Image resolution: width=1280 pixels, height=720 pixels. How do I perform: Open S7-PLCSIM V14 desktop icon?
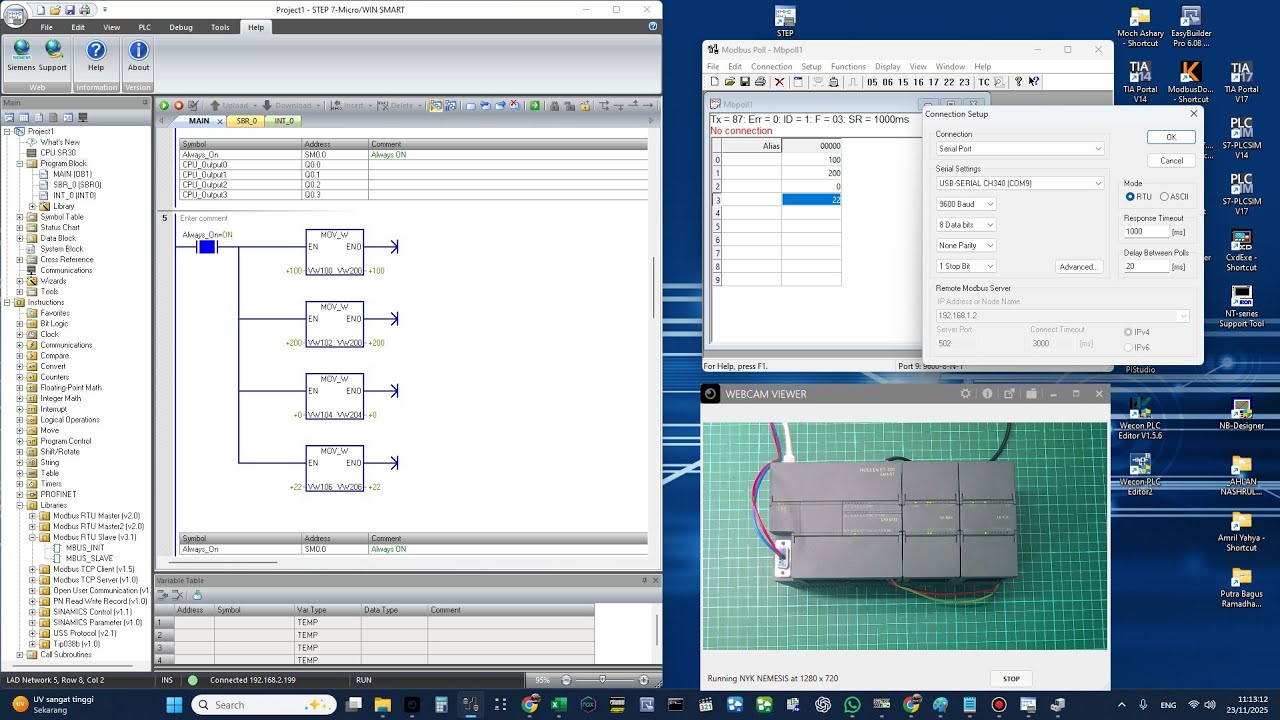(x=1241, y=137)
